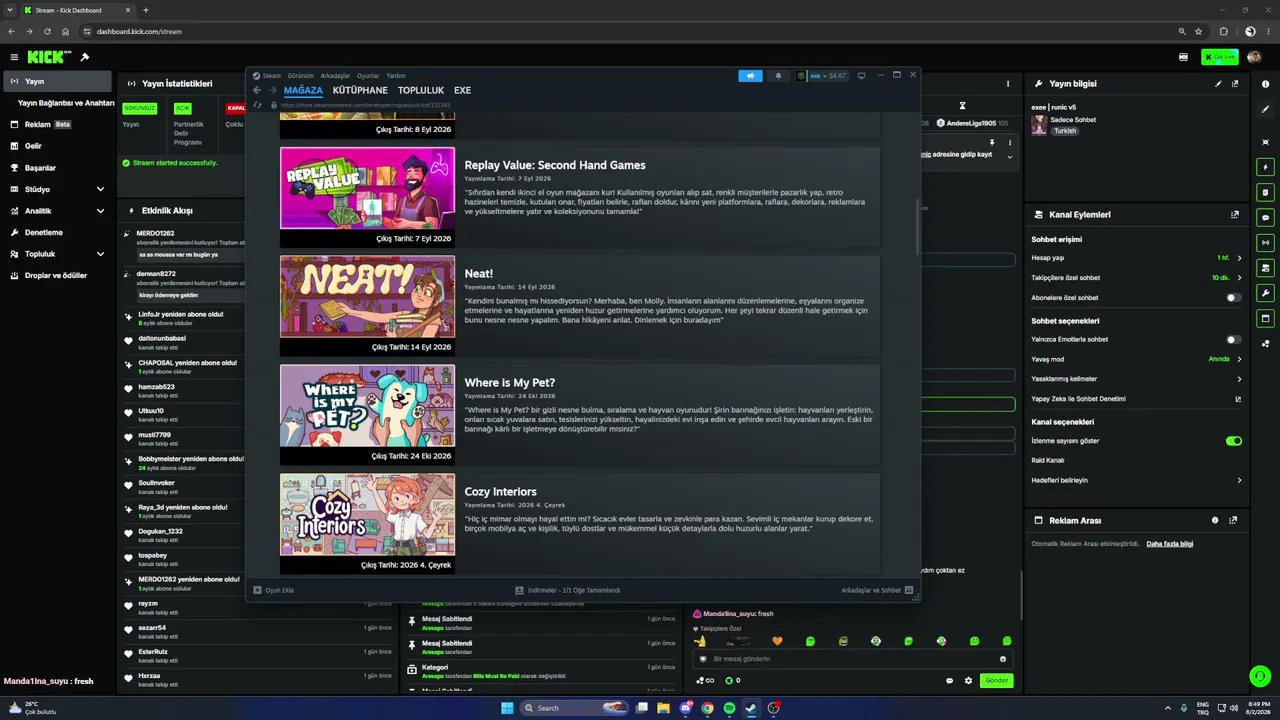This screenshot has width=1280, height=720.
Task: Click Replay Value: Second Hand Games title
Action: pyautogui.click(x=555, y=165)
